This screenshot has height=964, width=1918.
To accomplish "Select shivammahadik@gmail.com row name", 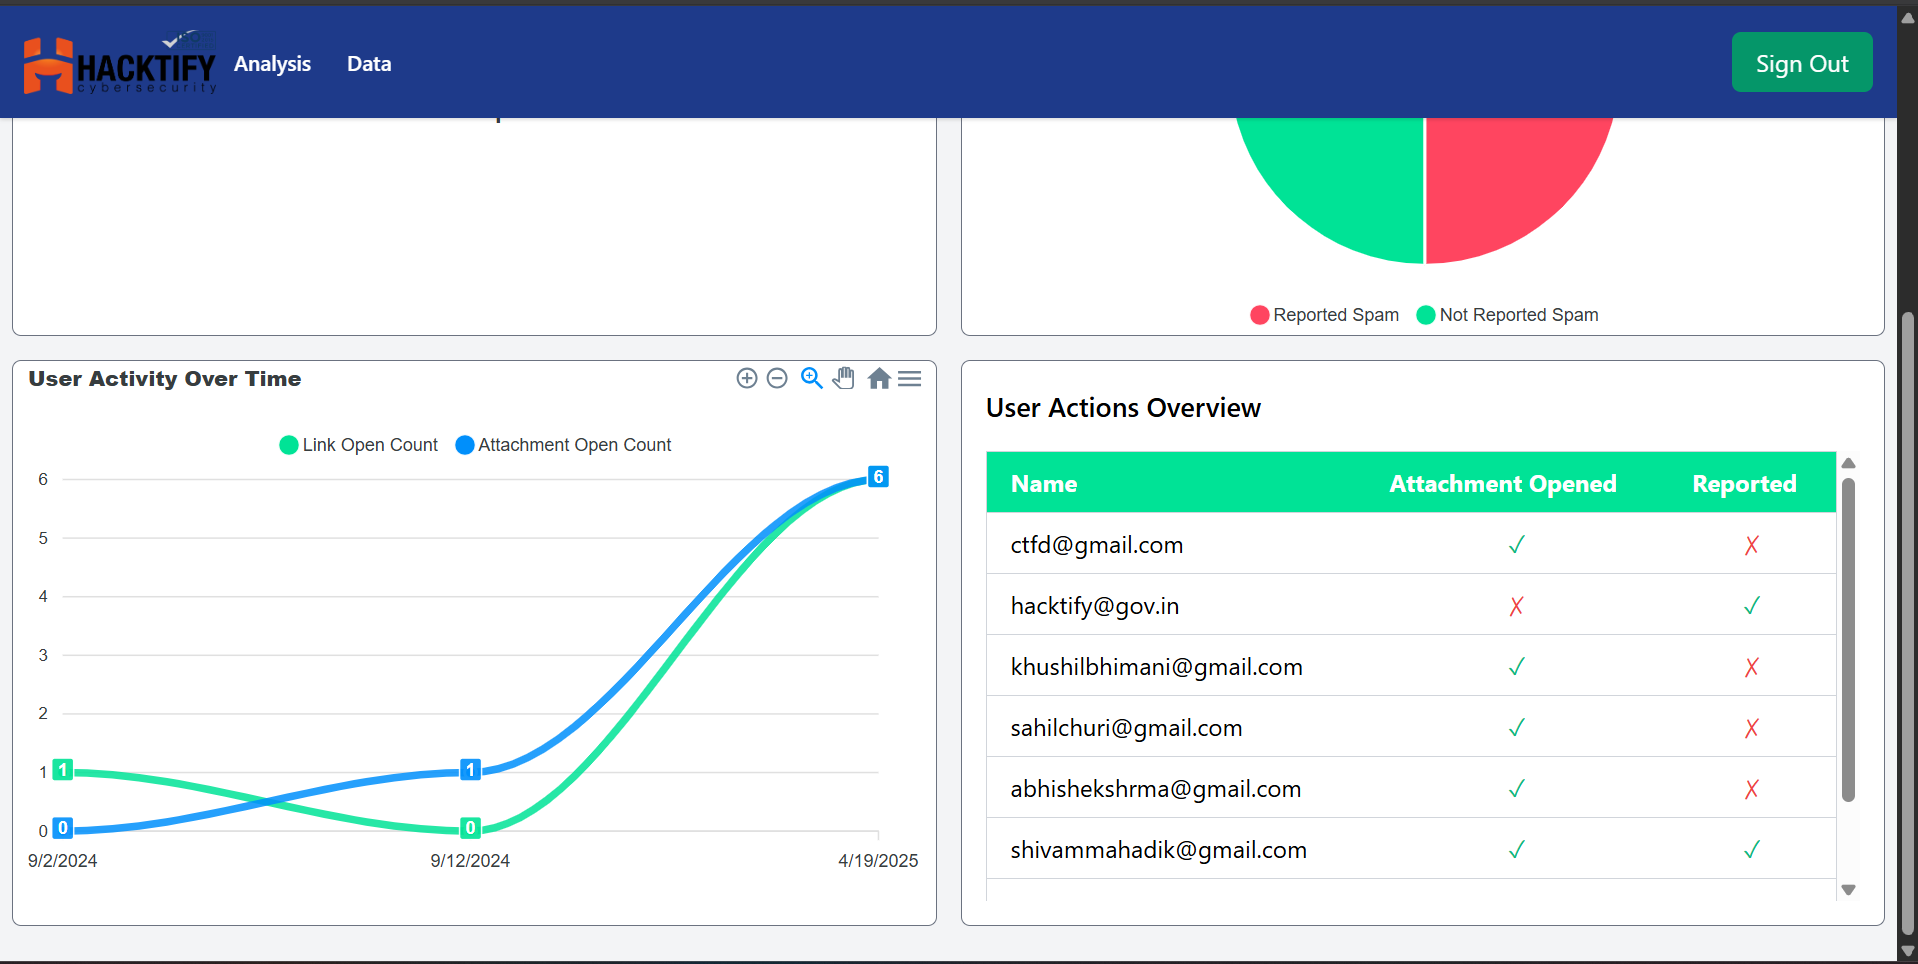I will coord(1158,850).
